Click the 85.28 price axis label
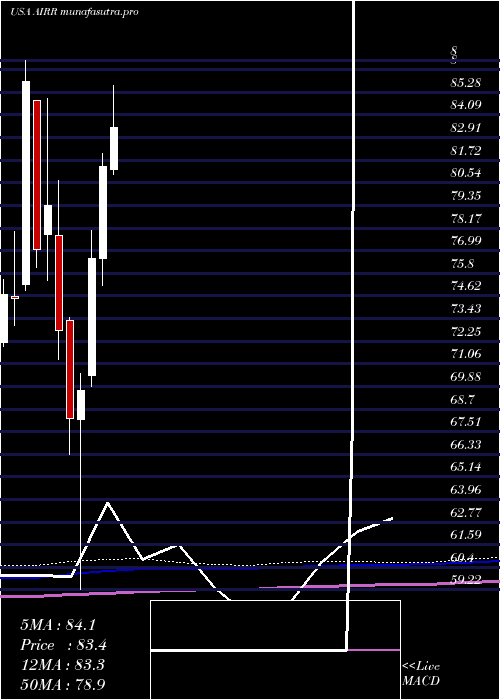Image resolution: width=500 pixels, height=700 pixels. click(466, 83)
